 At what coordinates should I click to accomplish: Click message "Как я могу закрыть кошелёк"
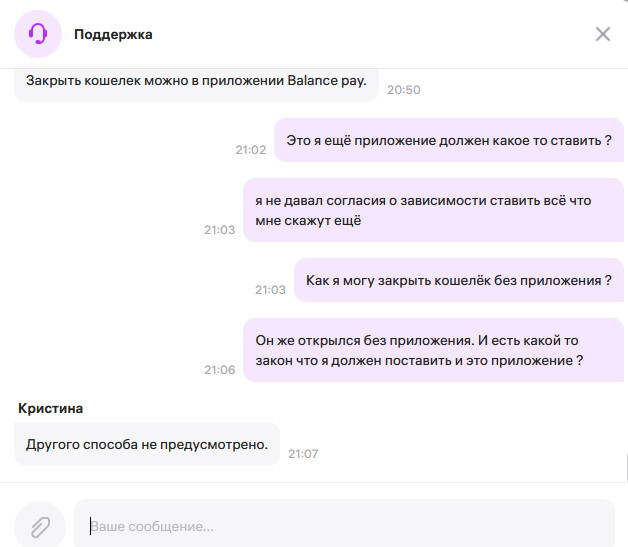458,281
